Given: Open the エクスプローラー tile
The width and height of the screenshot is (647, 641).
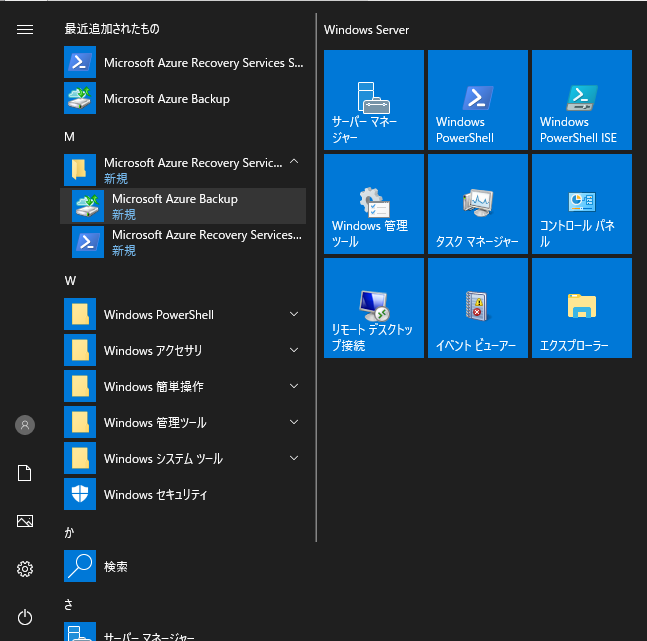Looking at the screenshot, I should 582,308.
